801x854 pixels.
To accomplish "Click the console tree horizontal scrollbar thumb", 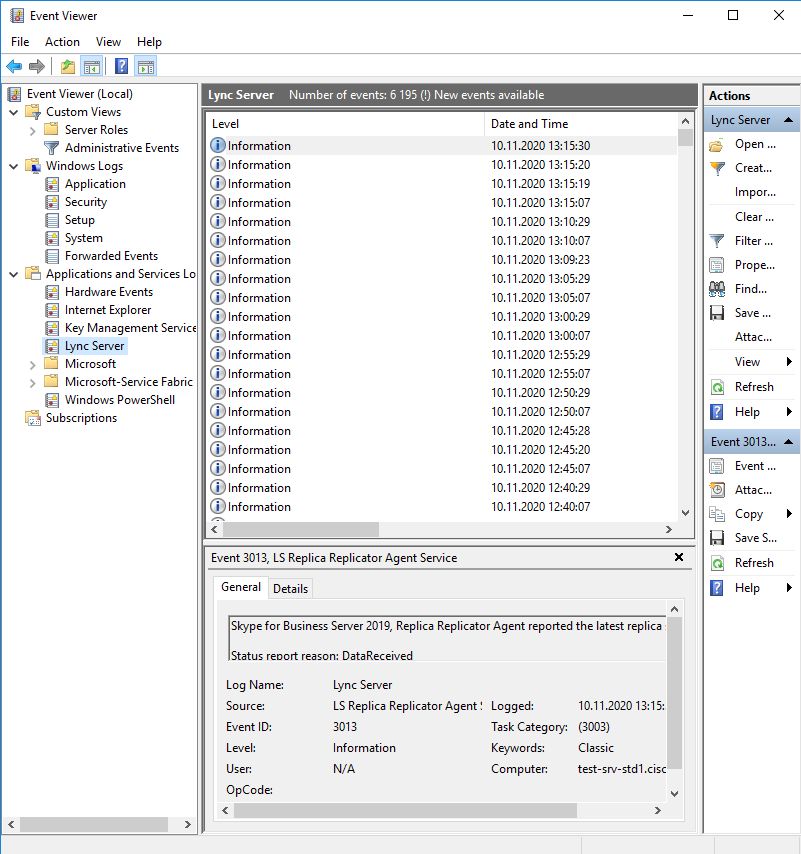I will click(x=94, y=824).
